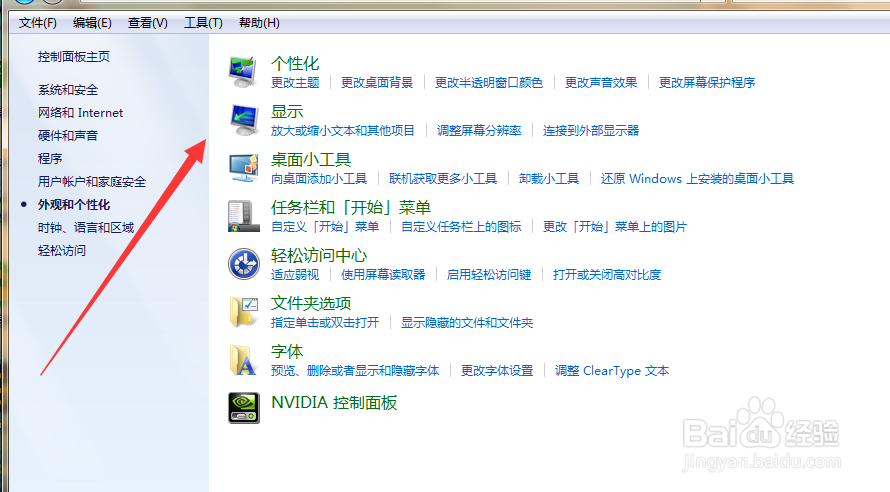890x492 pixels.
Task: Select 网络和 Internet in the sidebar
Action: (x=80, y=112)
